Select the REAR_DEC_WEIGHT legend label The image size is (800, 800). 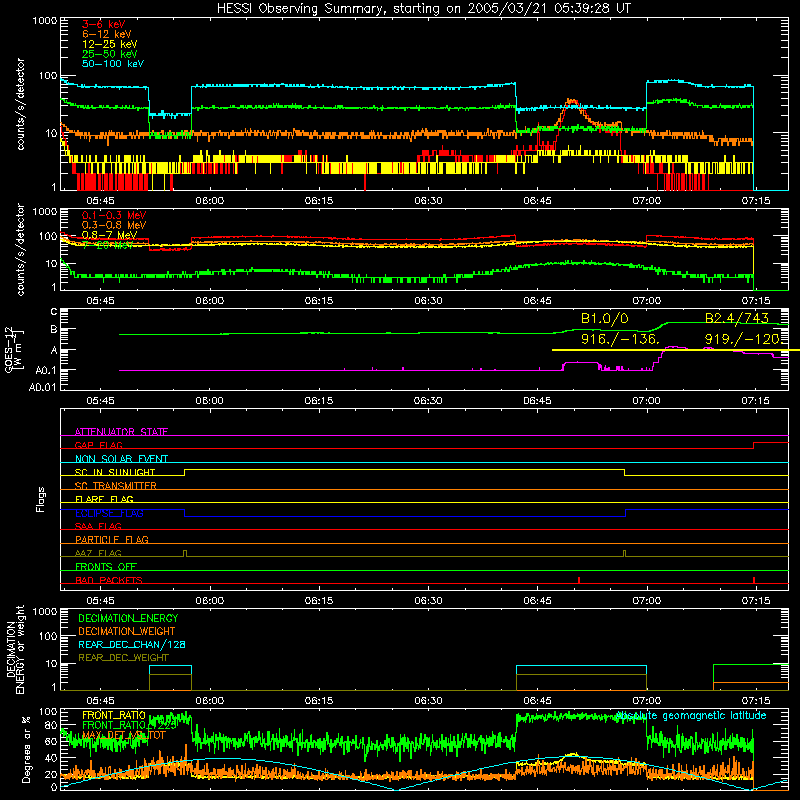[x=123, y=658]
